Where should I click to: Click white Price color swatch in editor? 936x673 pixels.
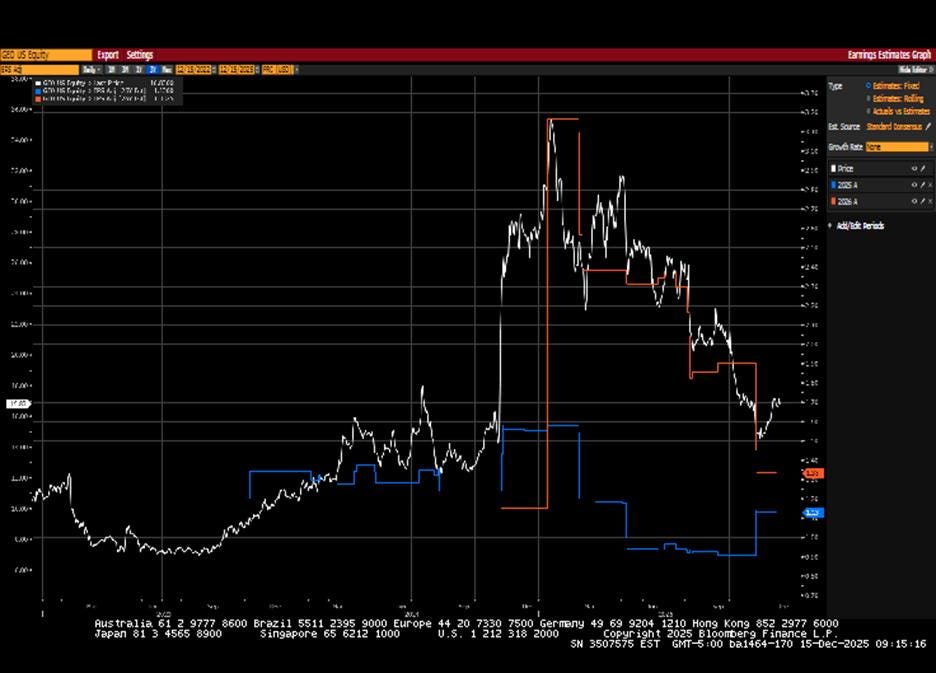833,169
